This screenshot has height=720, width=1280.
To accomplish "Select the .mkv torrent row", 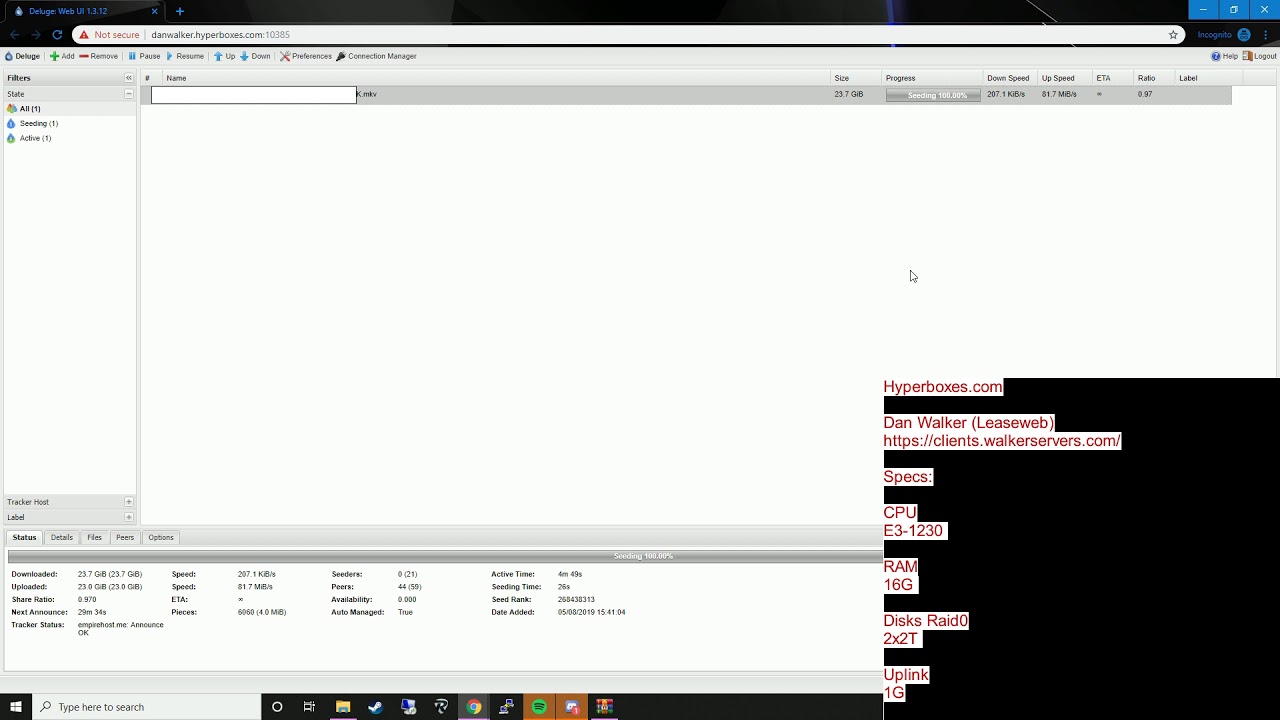I will point(686,94).
